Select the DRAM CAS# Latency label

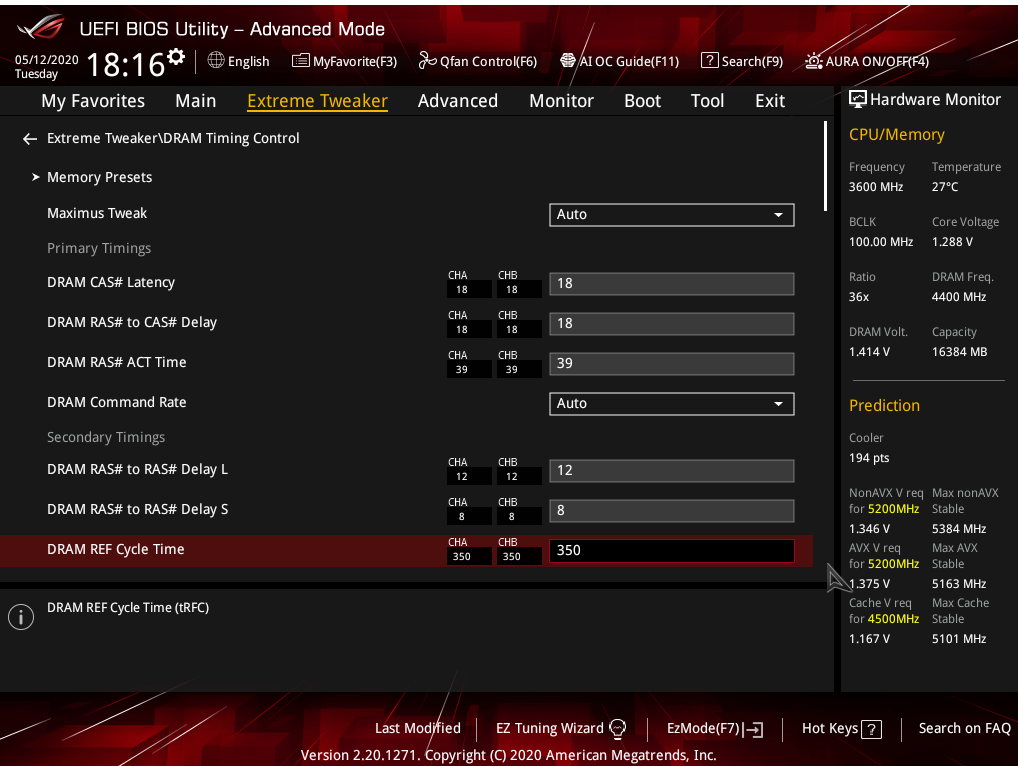[110, 282]
